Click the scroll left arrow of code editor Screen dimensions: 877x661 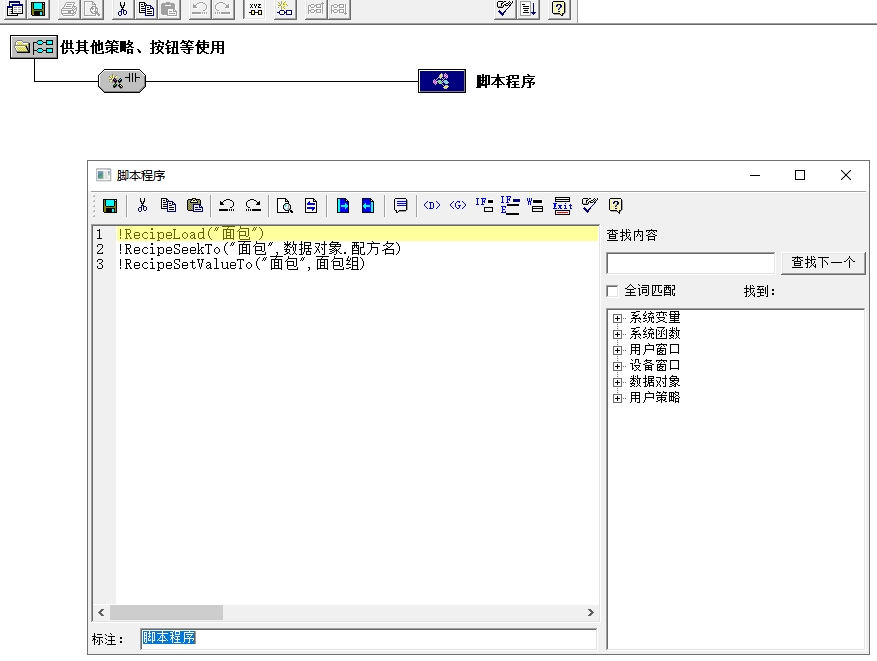[101, 612]
